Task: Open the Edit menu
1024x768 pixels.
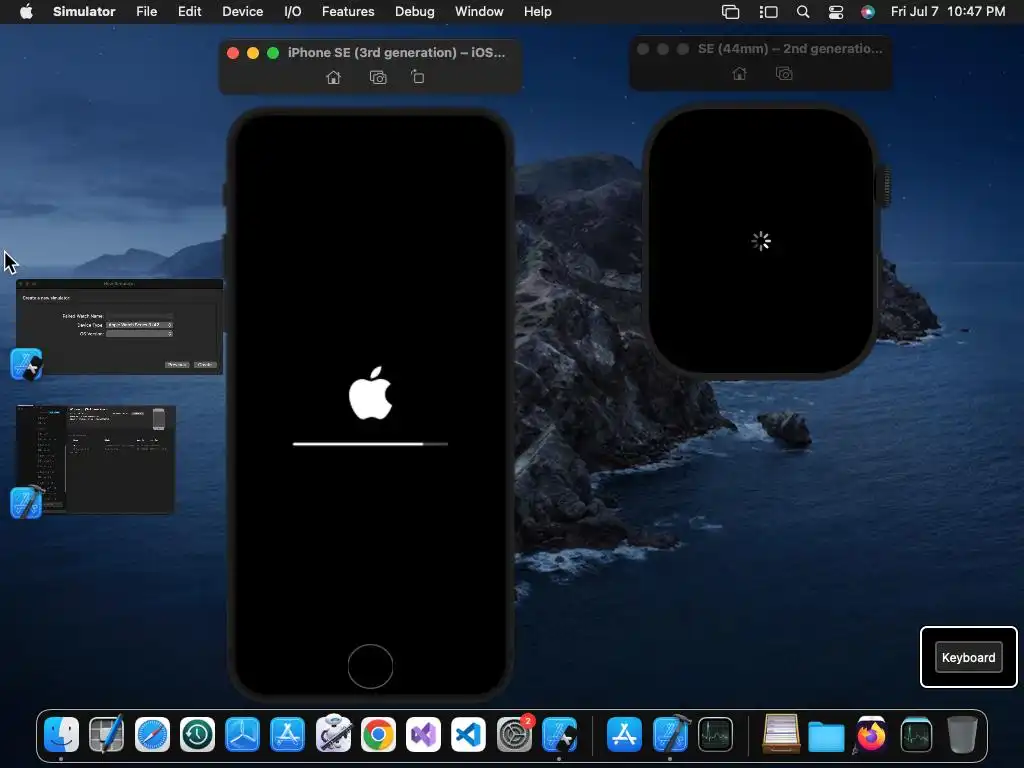Action: (189, 12)
